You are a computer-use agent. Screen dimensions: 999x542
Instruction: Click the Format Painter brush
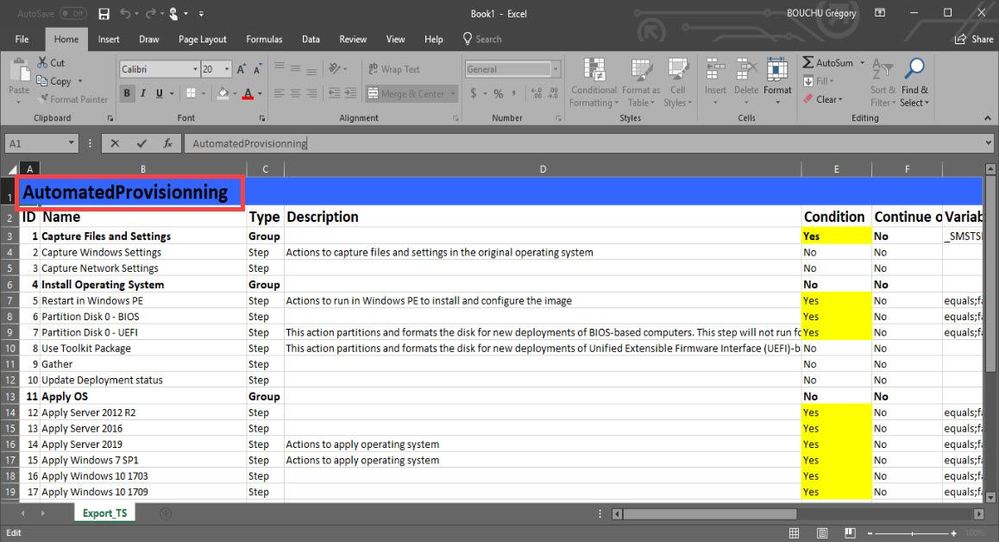(44, 99)
